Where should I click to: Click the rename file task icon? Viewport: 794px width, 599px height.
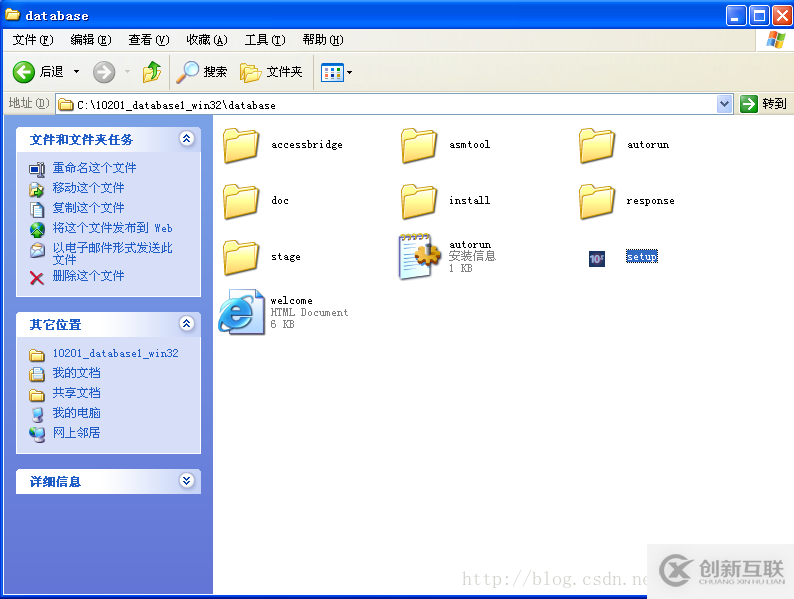36,169
